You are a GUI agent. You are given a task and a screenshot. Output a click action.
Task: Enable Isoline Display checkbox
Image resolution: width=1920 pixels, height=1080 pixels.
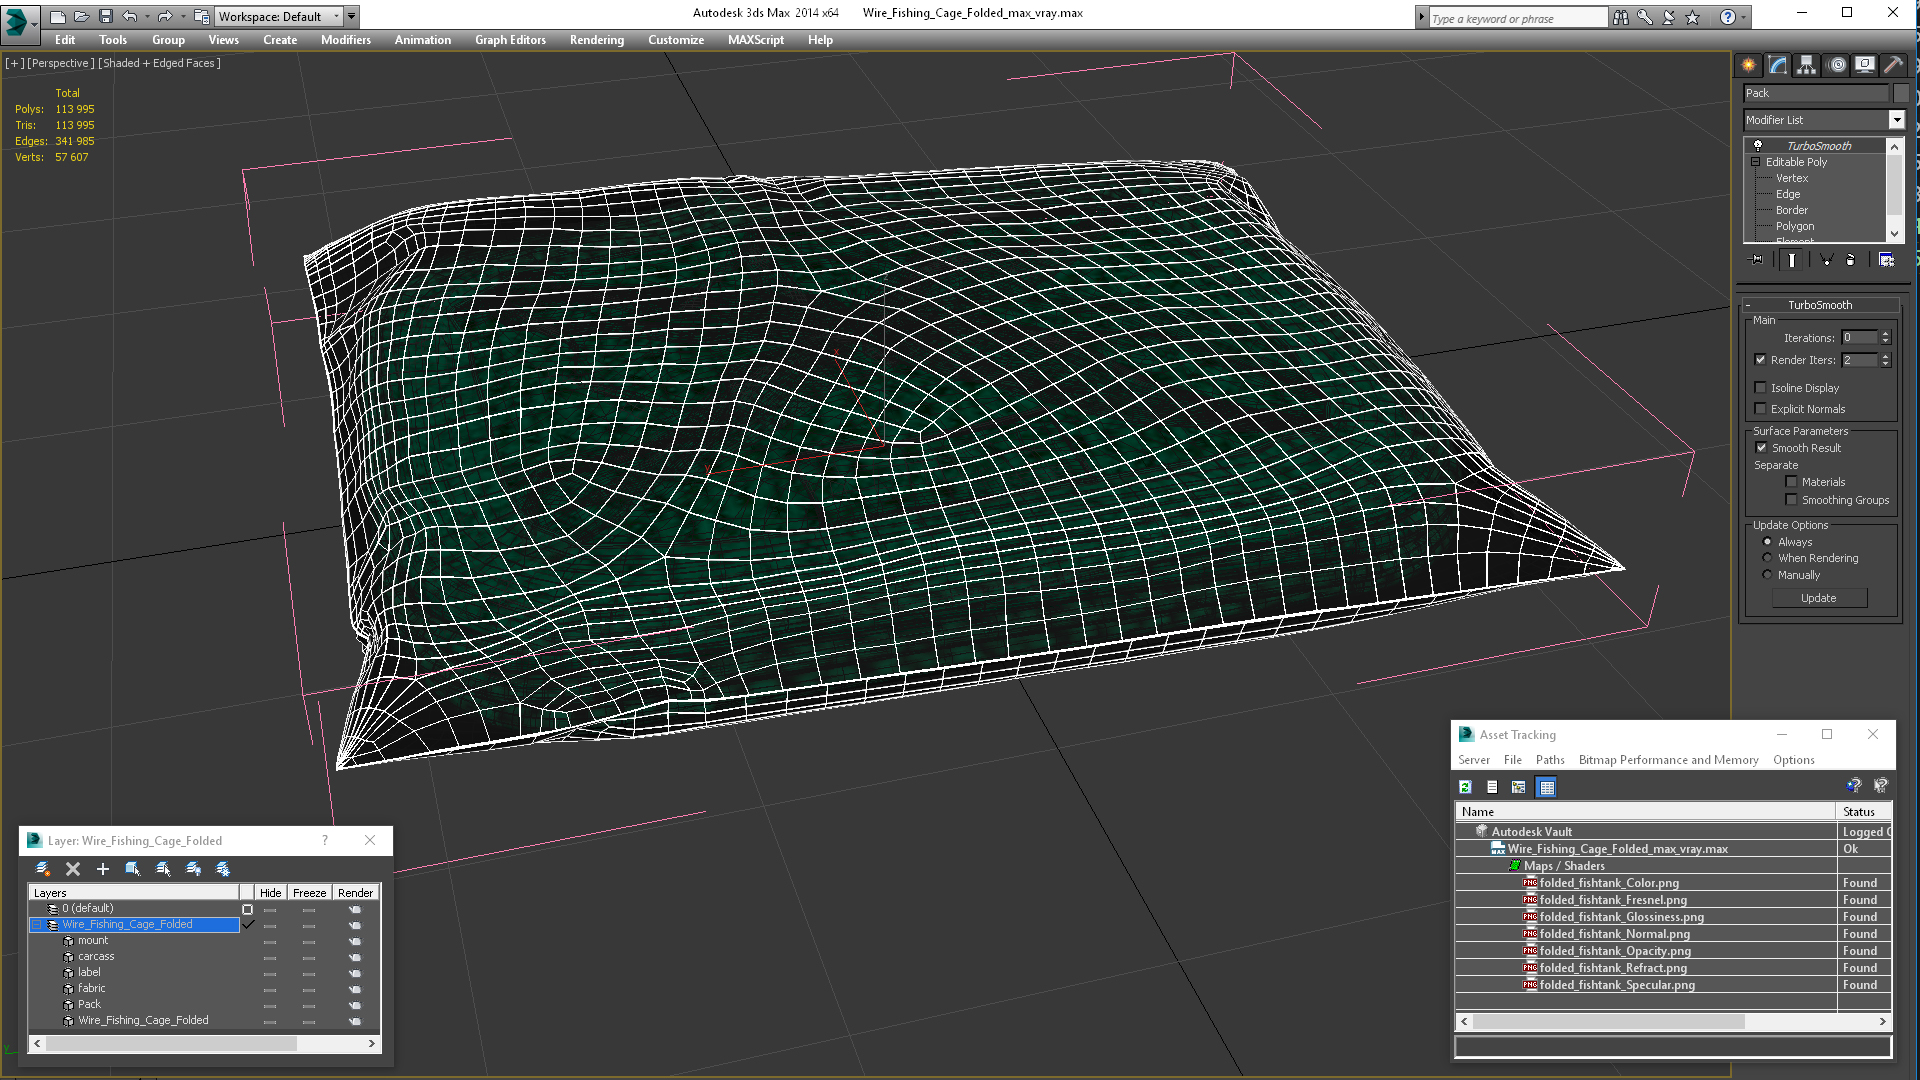(x=1761, y=388)
